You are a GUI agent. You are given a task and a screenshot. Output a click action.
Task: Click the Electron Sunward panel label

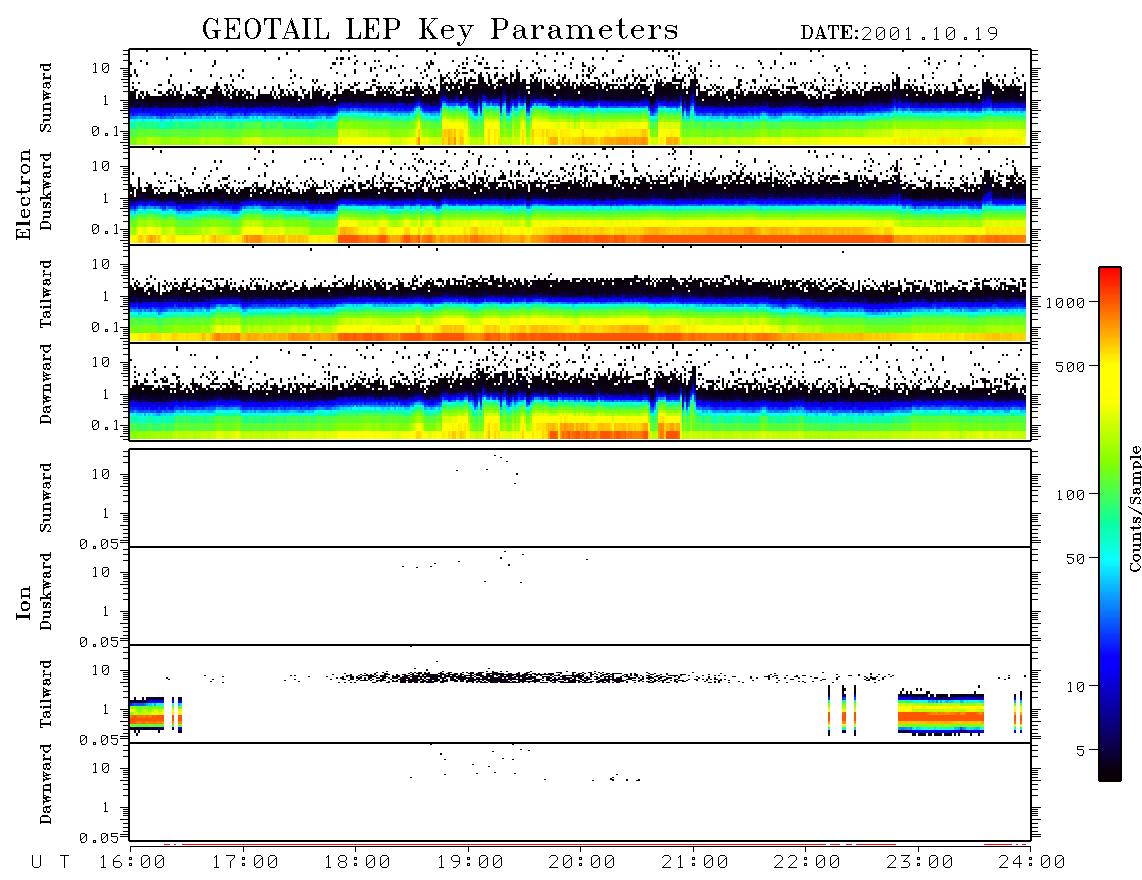click(46, 98)
